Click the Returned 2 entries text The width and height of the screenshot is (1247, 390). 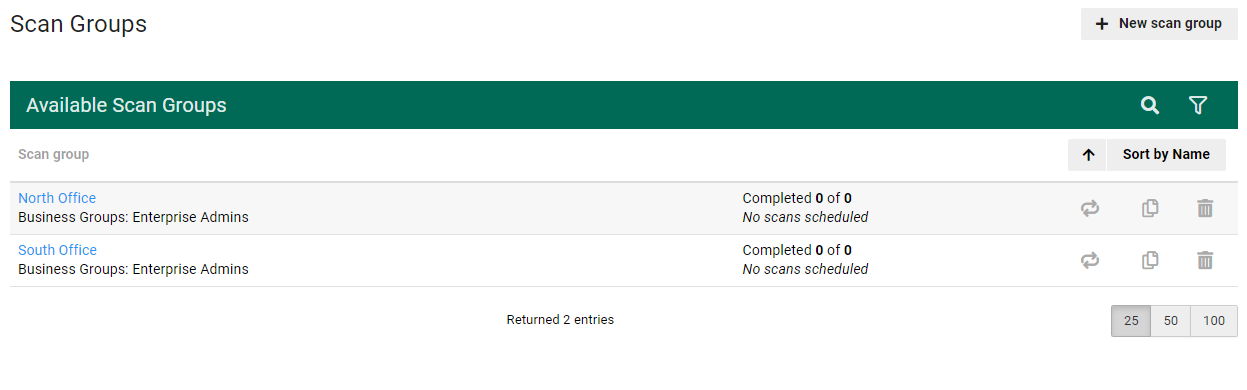coord(560,320)
